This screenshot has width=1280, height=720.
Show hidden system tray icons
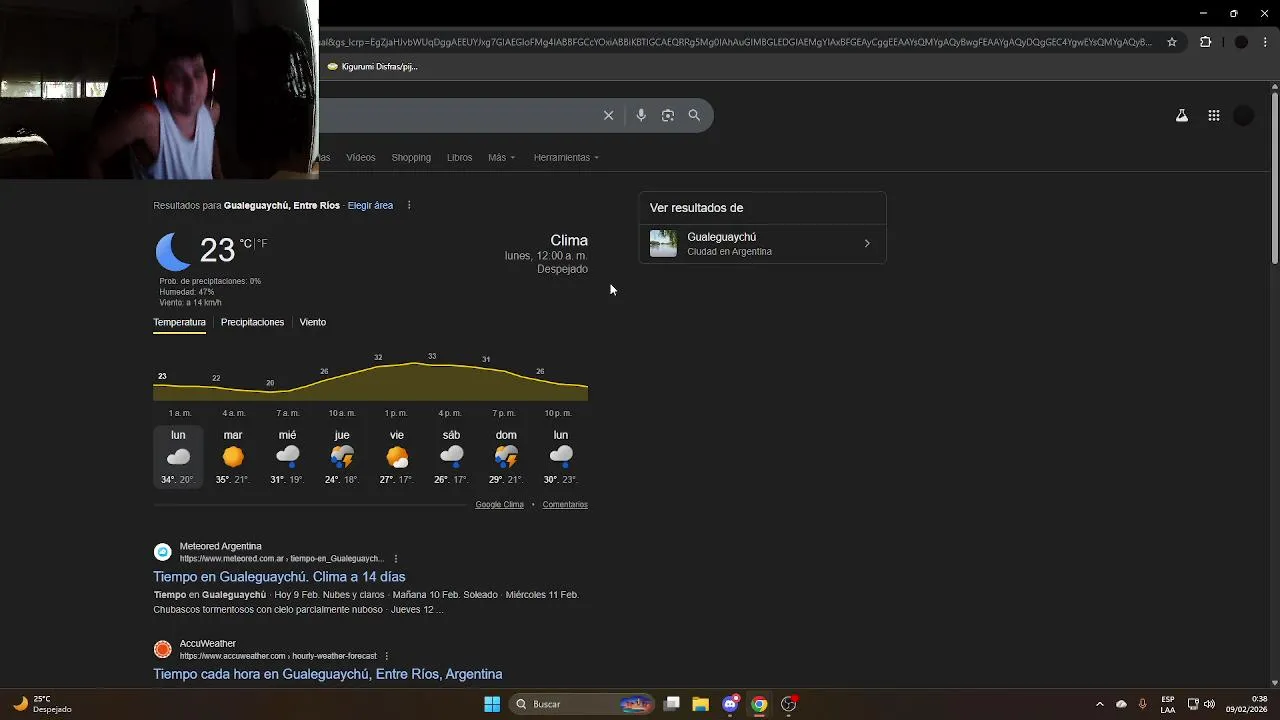click(1100, 704)
